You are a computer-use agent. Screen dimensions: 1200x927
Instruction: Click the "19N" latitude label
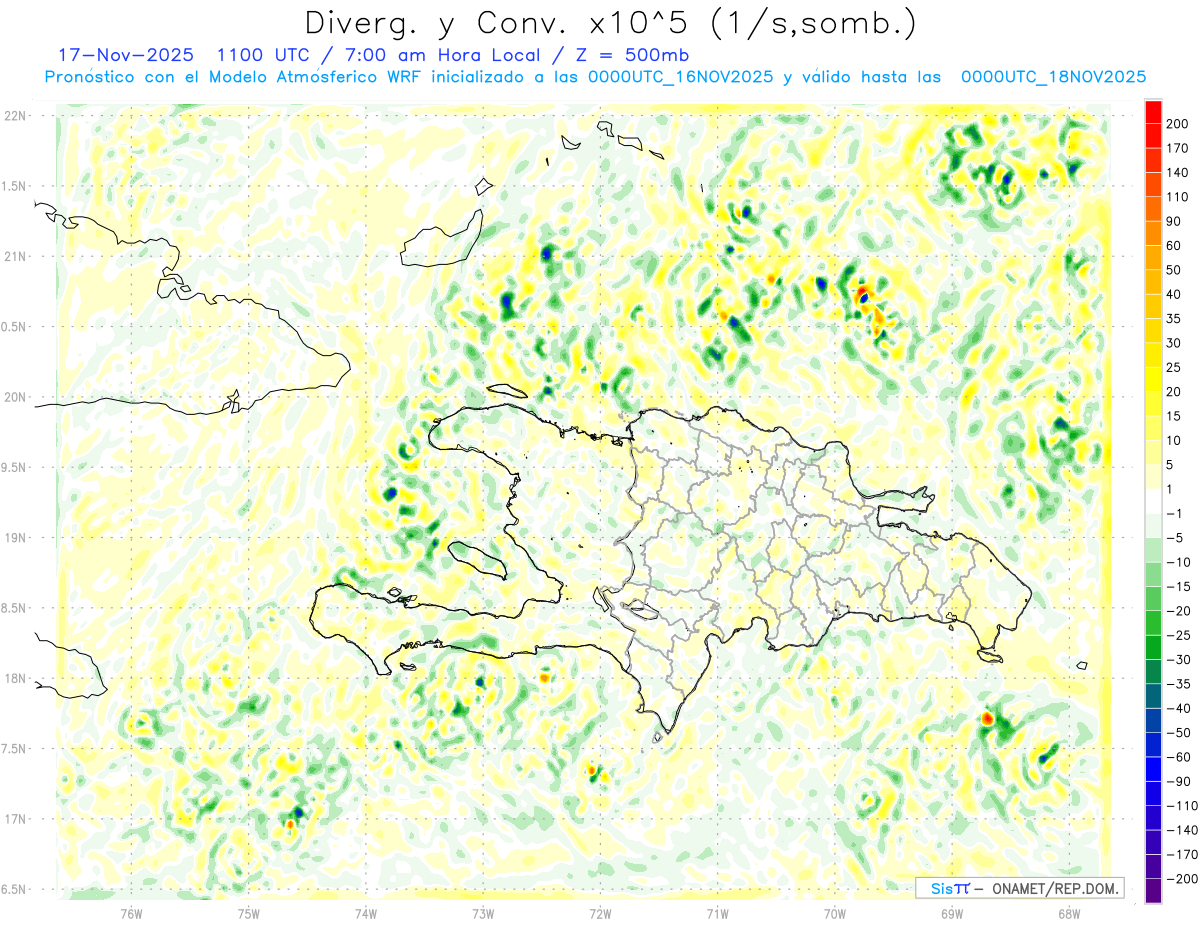(14, 538)
